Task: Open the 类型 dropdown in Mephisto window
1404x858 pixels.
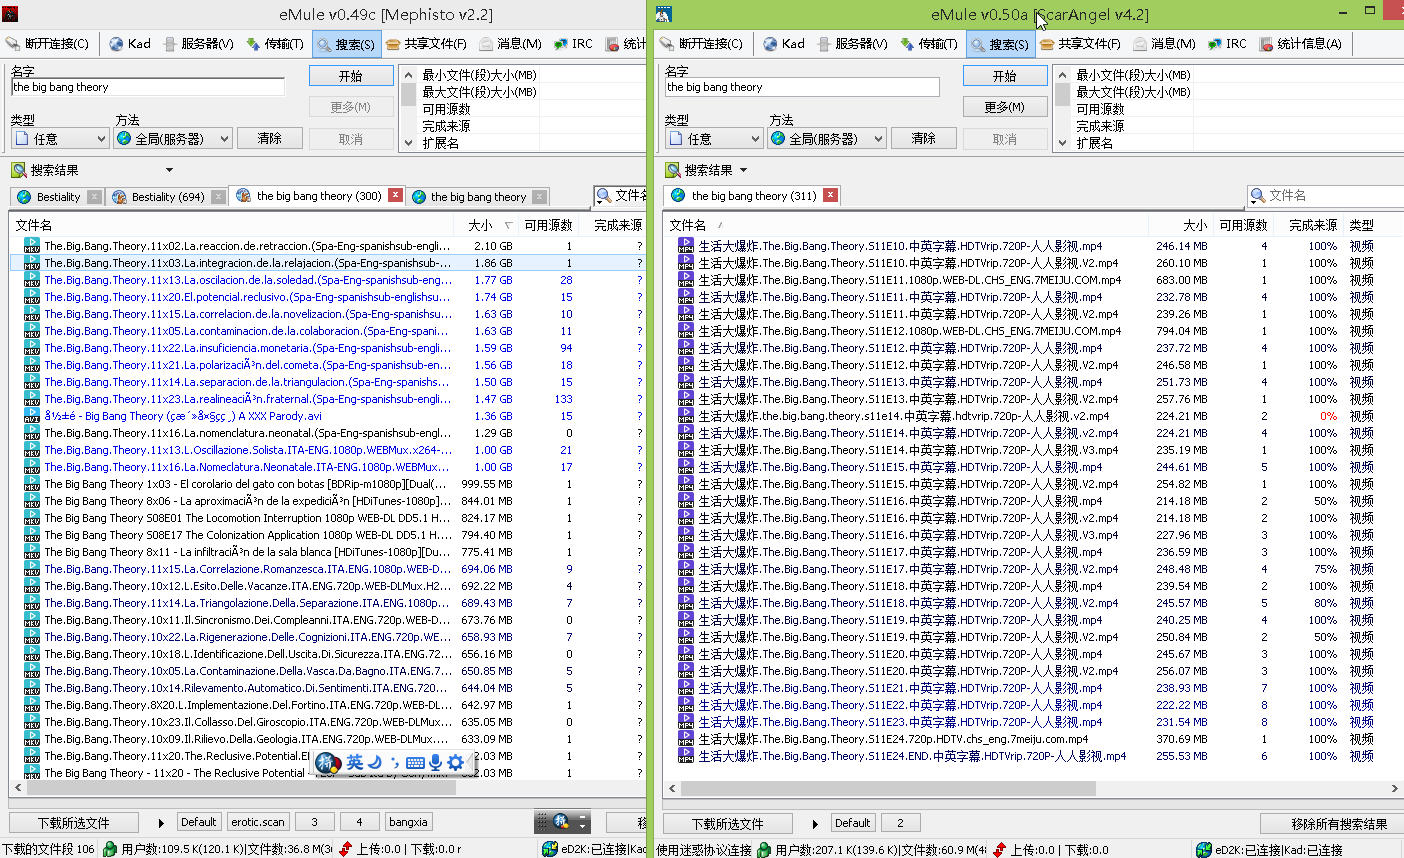Action: 60,138
